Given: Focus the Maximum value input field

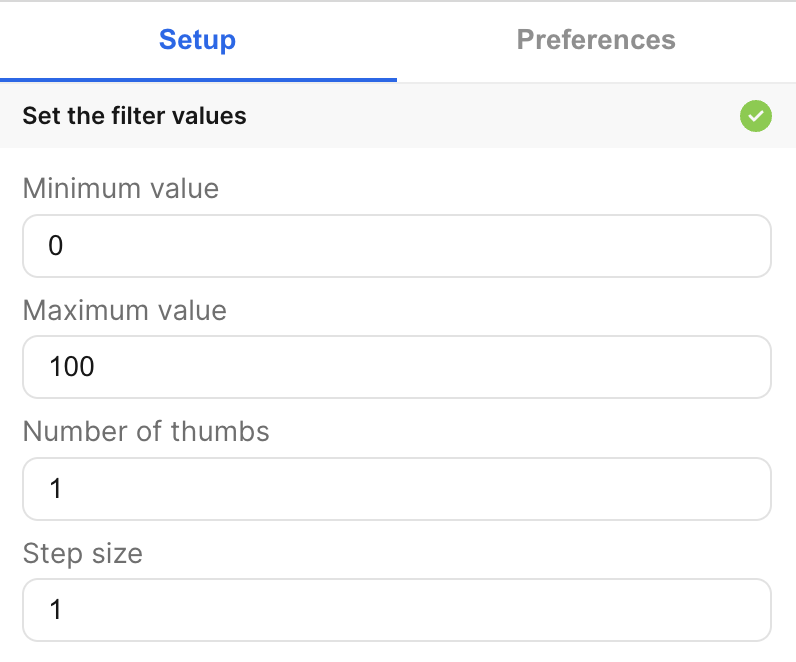Looking at the screenshot, I should click(x=397, y=367).
